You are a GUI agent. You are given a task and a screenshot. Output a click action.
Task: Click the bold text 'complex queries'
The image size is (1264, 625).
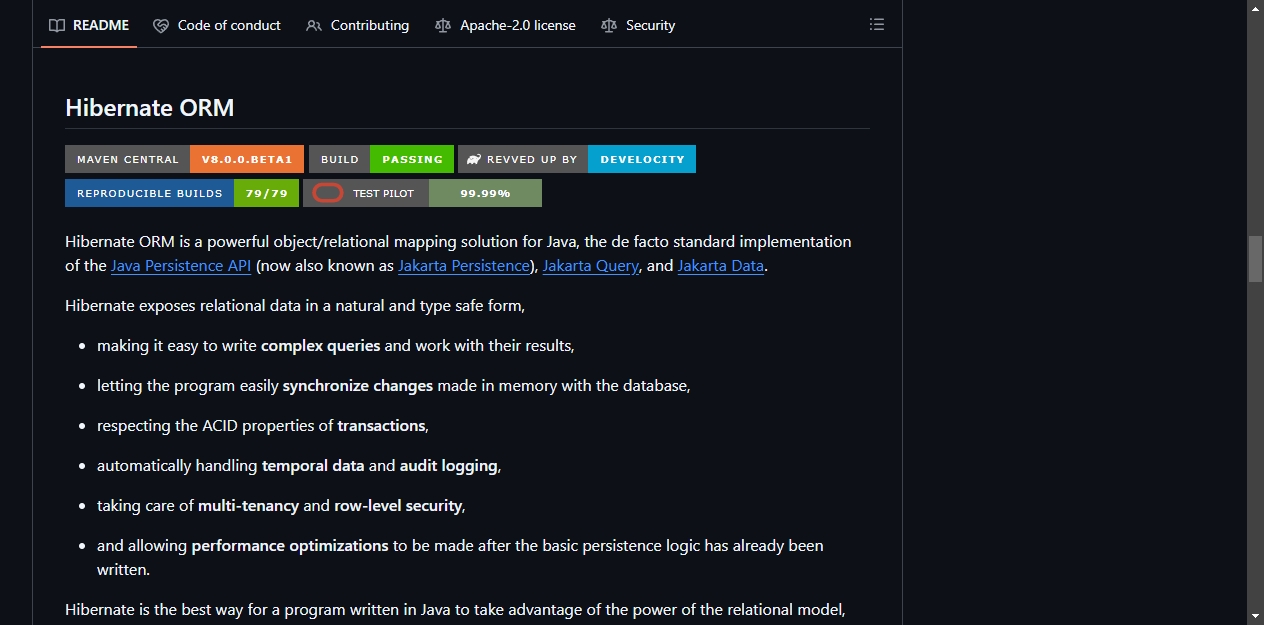pyautogui.click(x=321, y=346)
